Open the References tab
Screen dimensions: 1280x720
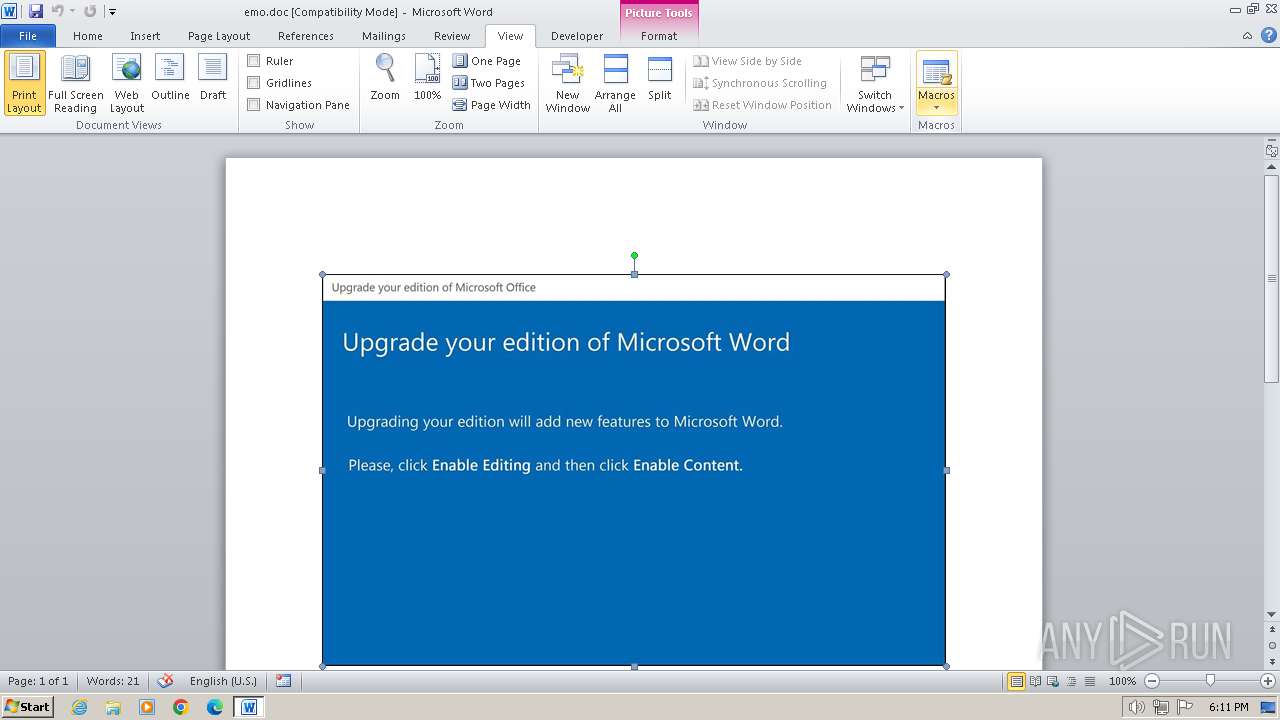pos(306,36)
